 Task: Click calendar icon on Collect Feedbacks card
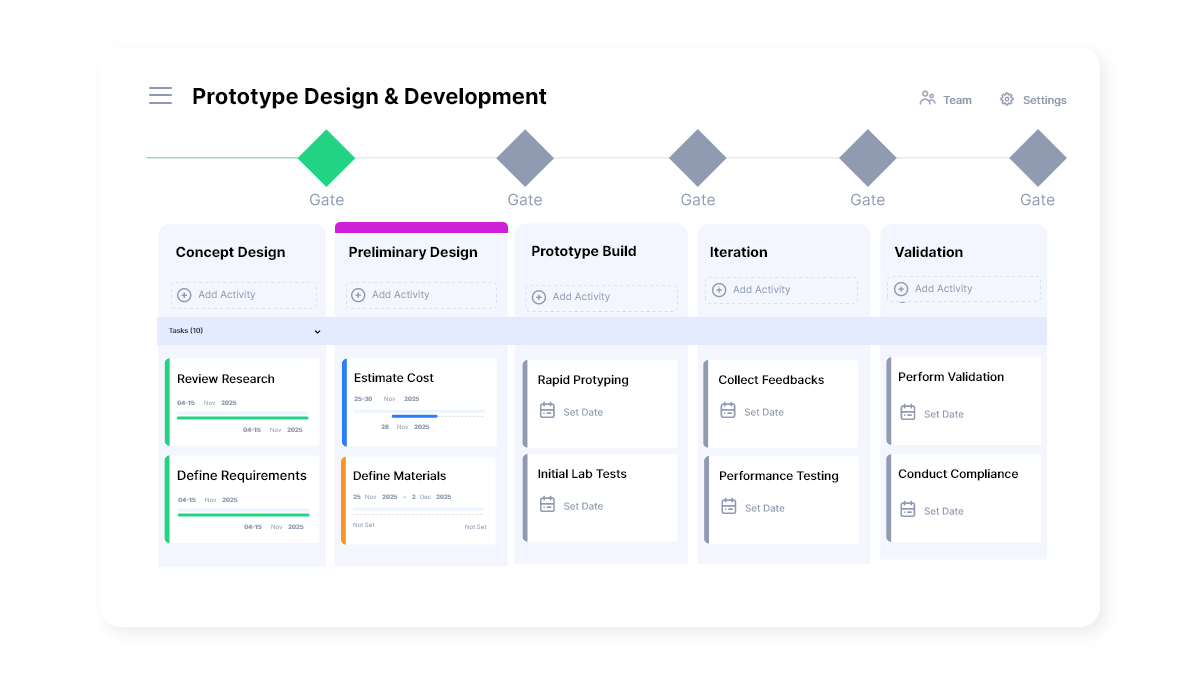click(x=728, y=411)
